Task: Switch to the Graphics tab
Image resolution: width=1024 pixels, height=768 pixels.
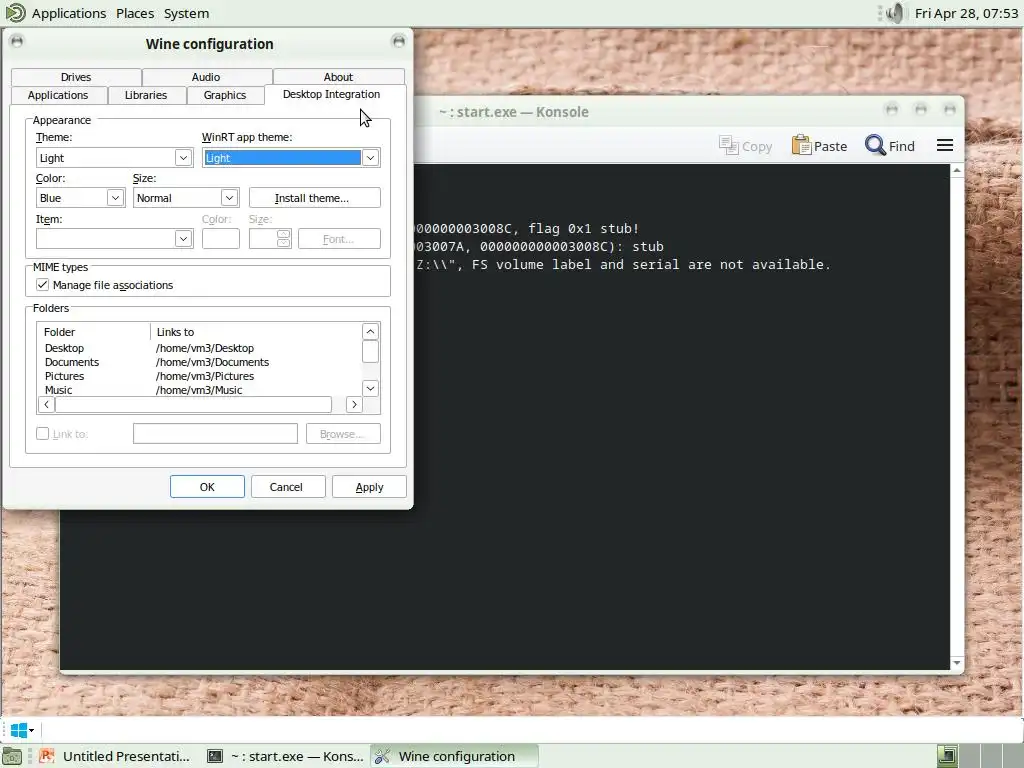Action: click(225, 95)
